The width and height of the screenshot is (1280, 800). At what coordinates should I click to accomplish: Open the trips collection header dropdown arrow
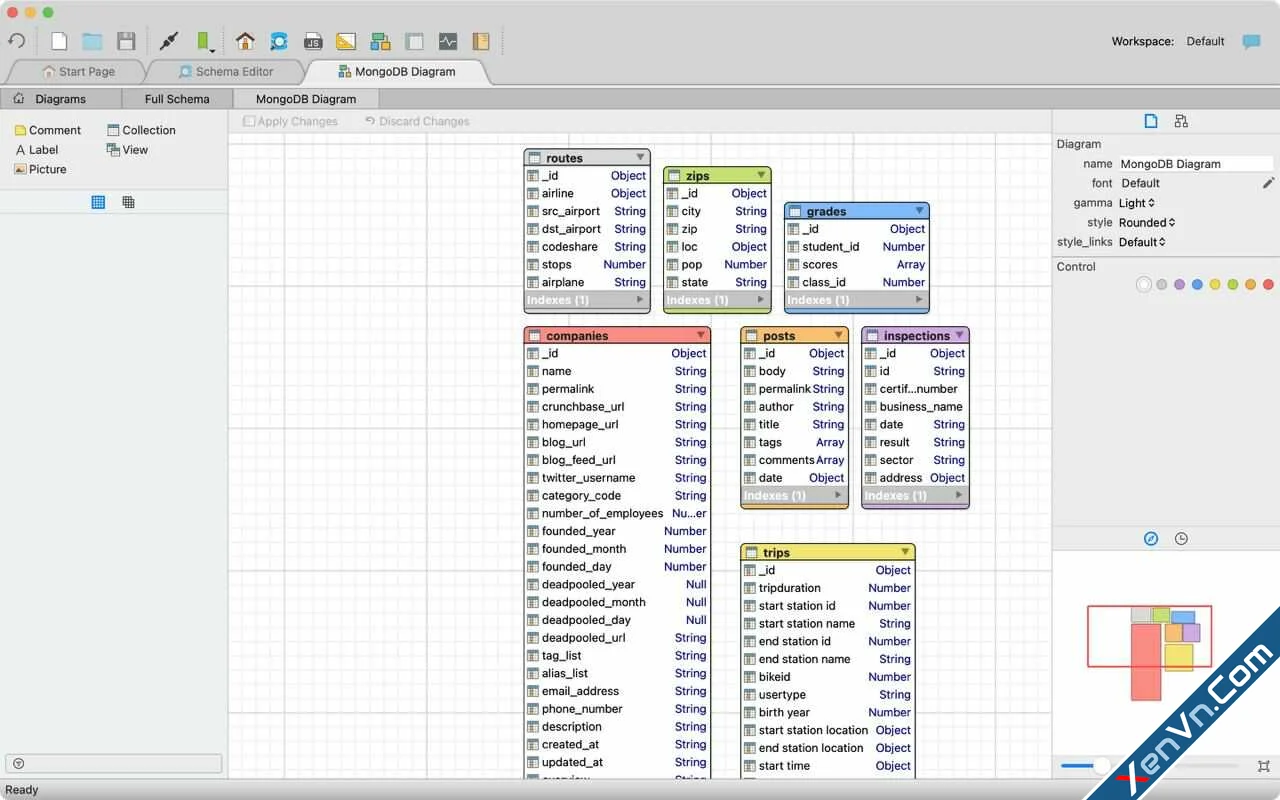(905, 552)
